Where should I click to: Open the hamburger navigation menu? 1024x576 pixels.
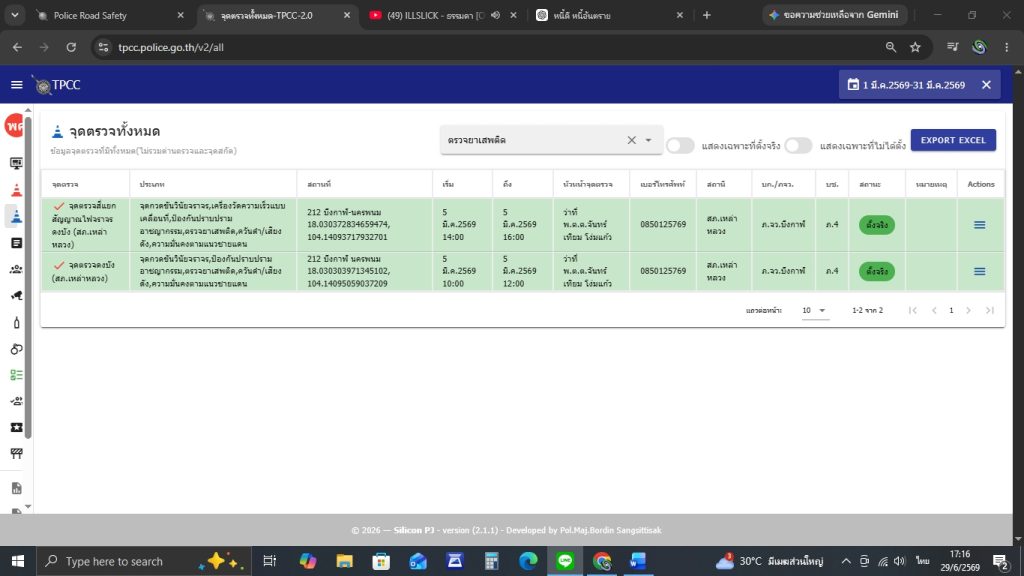click(x=16, y=85)
